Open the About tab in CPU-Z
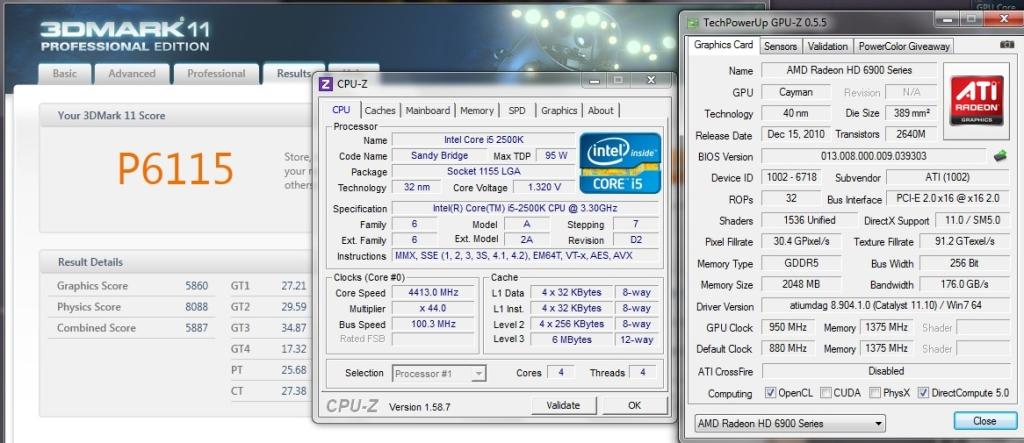This screenshot has height=443, width=1024. point(600,110)
